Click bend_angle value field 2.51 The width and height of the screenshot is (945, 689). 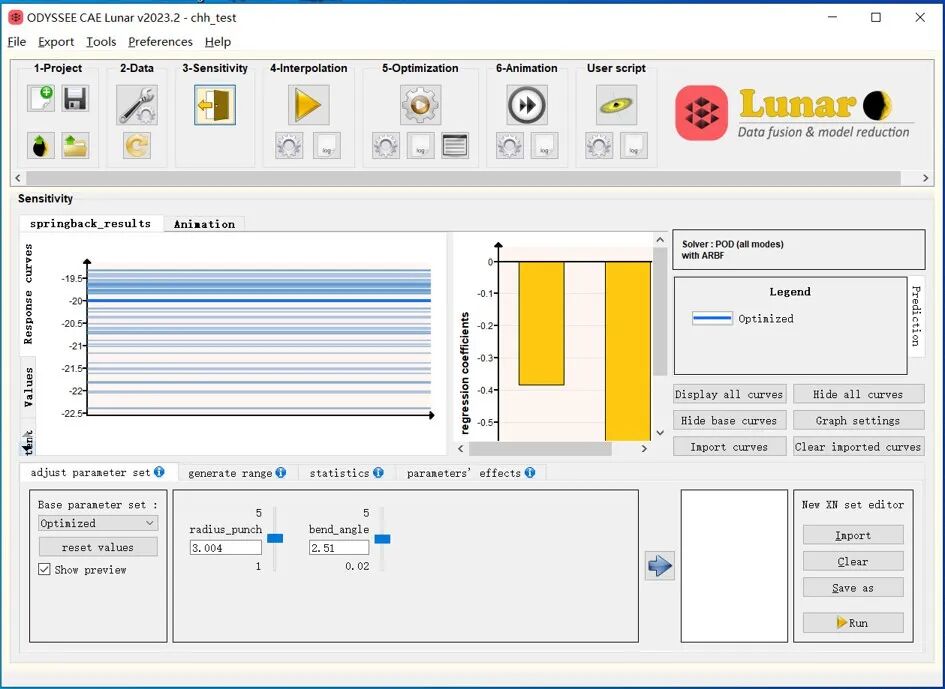(339, 547)
